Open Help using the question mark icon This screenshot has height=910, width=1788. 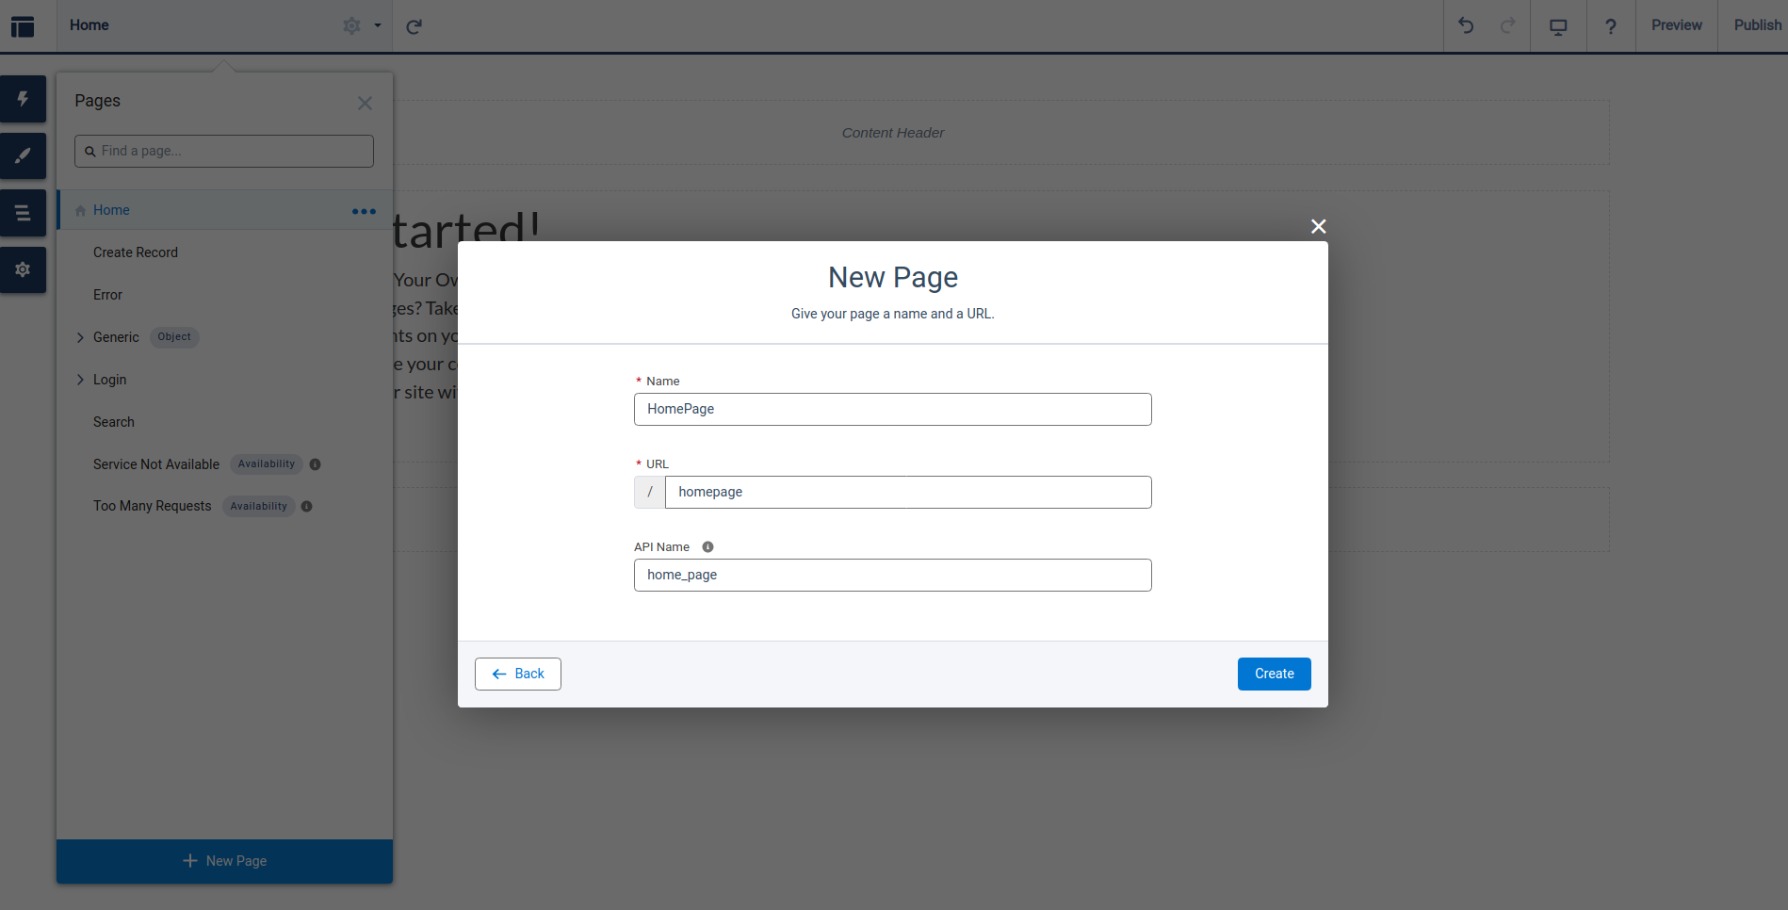click(1610, 25)
